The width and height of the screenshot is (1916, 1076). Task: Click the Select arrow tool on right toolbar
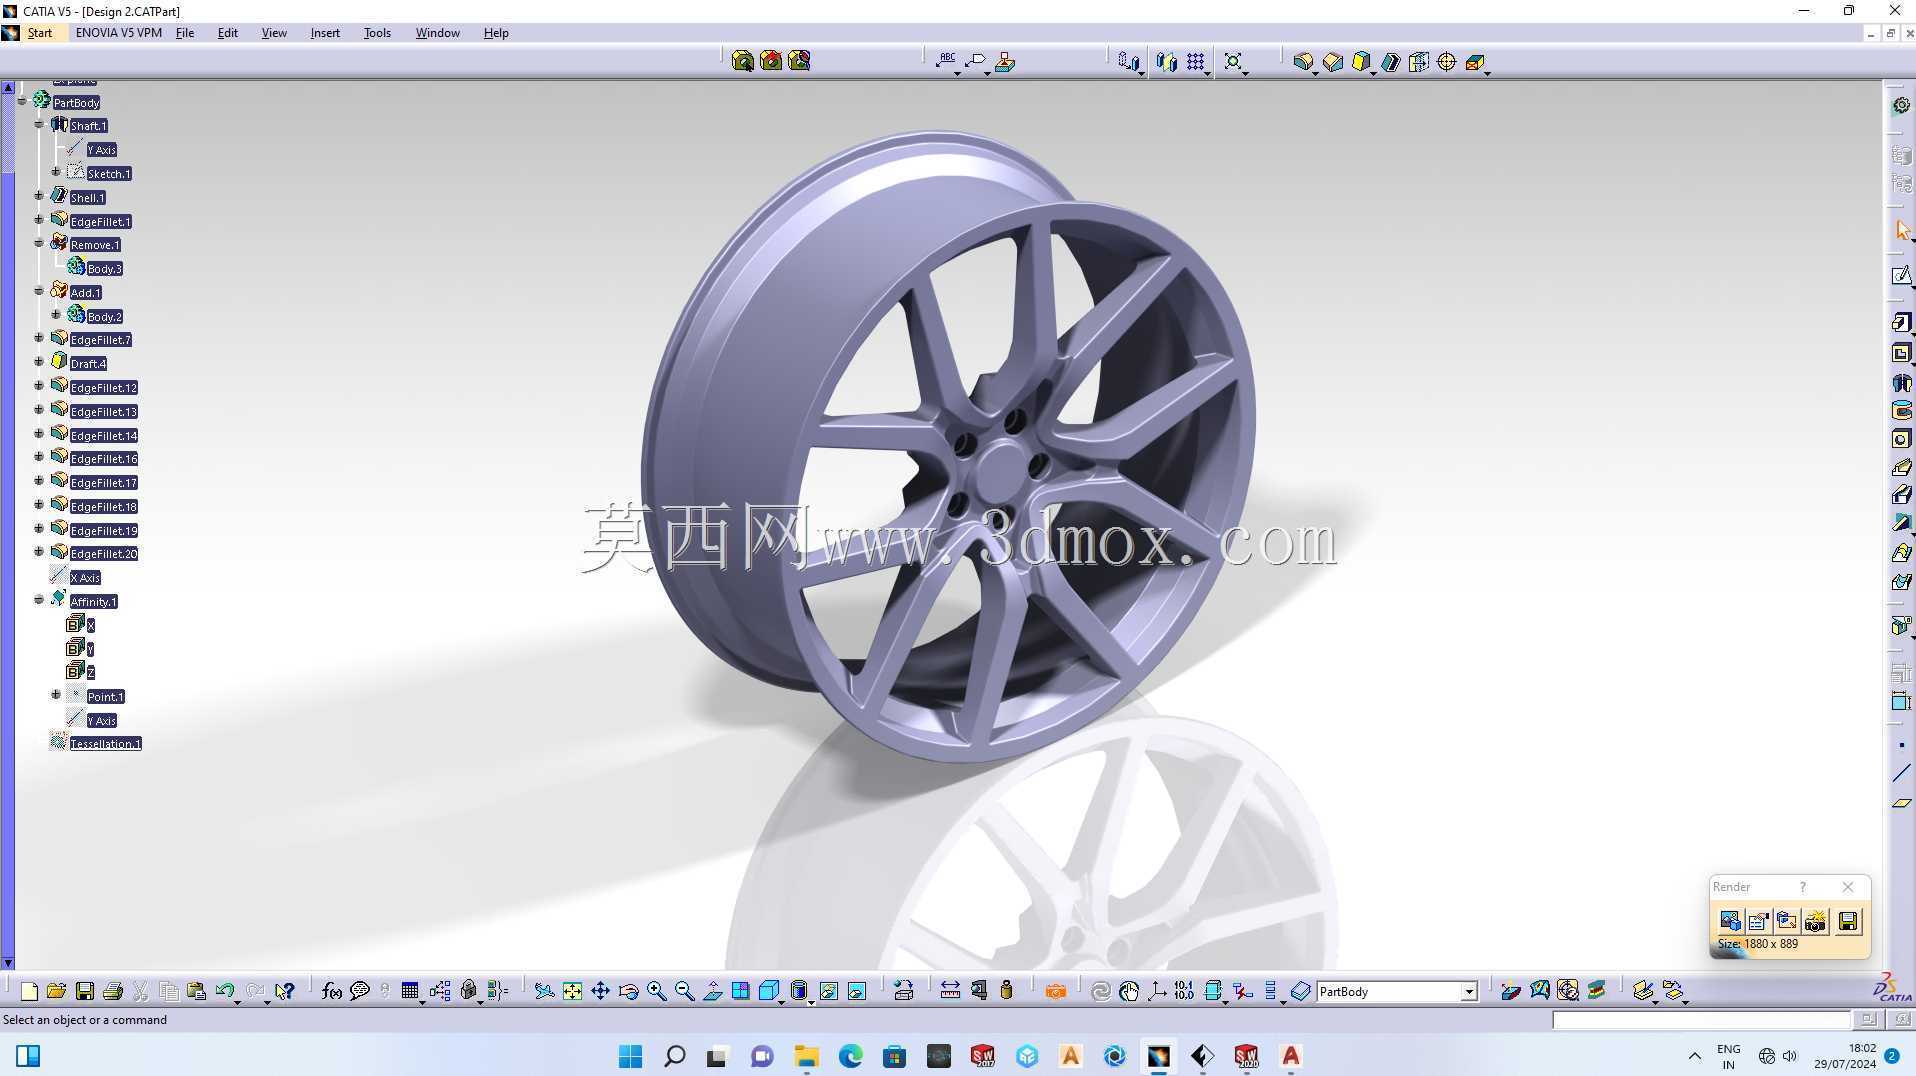coord(1902,230)
